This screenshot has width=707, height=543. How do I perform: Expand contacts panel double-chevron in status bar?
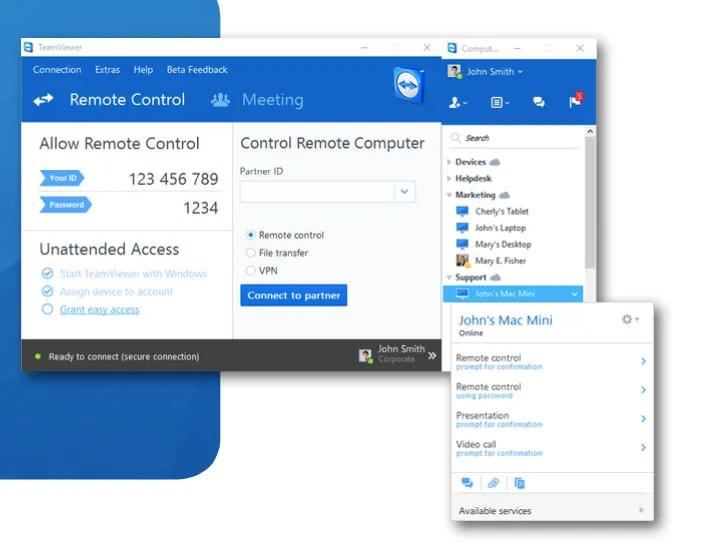click(x=432, y=355)
